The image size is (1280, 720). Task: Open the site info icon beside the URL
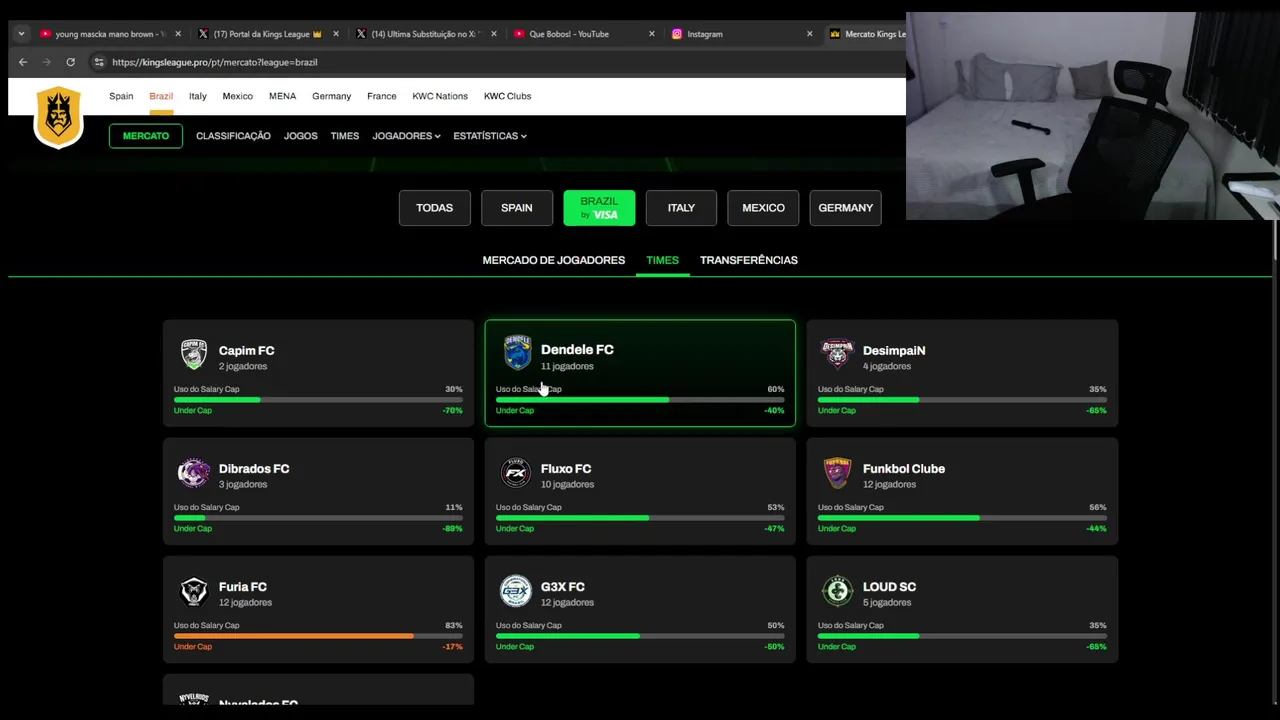click(x=99, y=62)
